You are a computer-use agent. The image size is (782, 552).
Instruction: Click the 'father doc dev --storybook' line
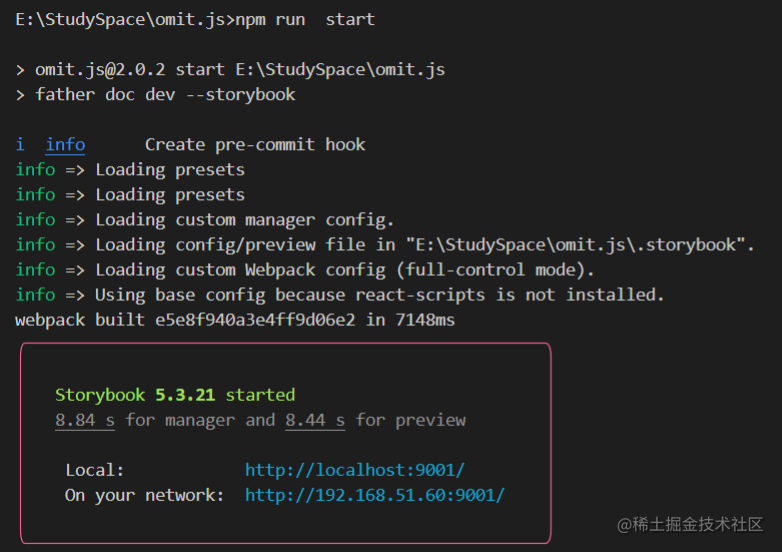pos(165,95)
